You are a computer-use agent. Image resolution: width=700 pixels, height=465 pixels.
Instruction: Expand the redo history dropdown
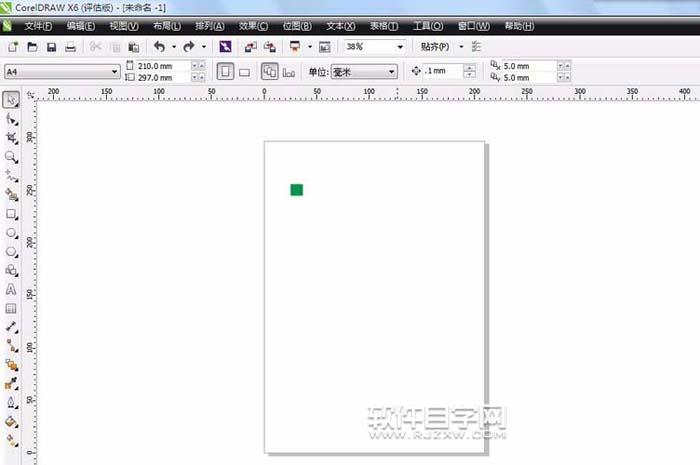tap(204, 46)
